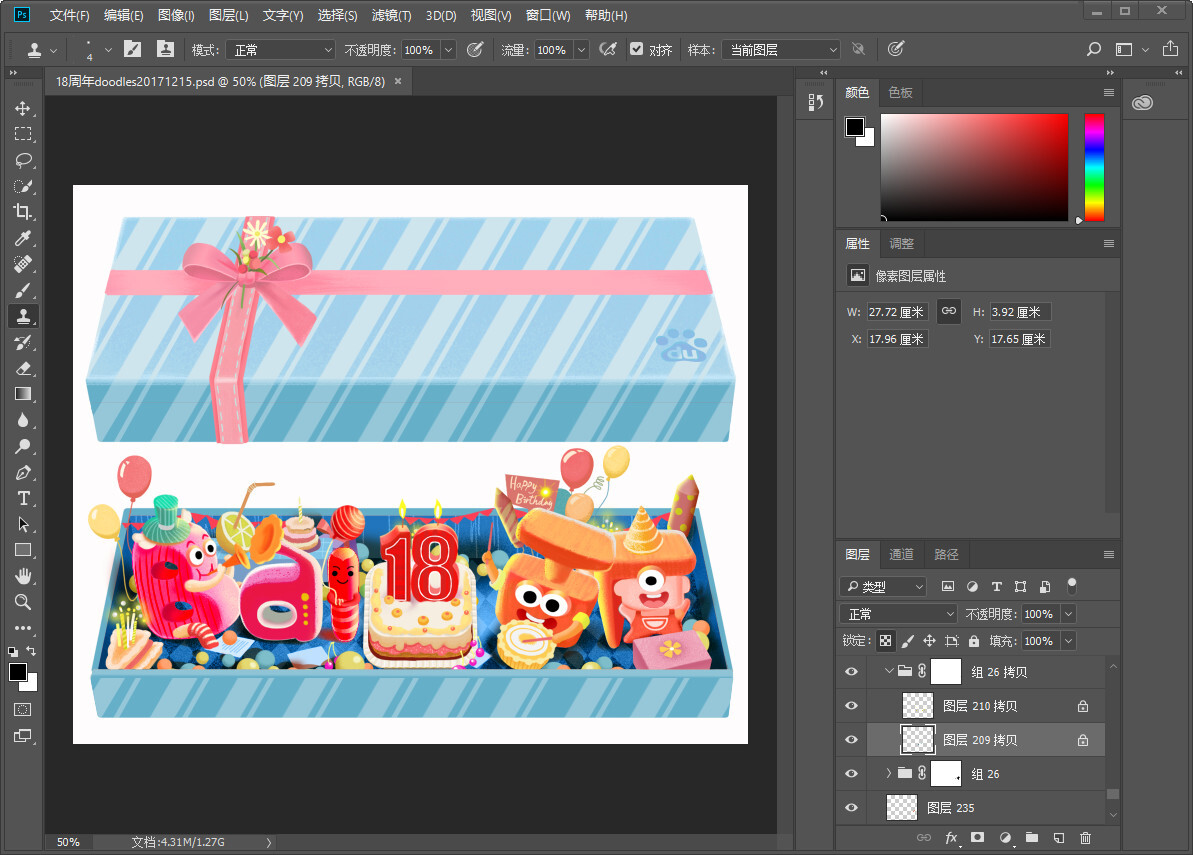Hide the 图层 210 拷贝 layer
The width and height of the screenshot is (1193, 855).
pos(851,706)
